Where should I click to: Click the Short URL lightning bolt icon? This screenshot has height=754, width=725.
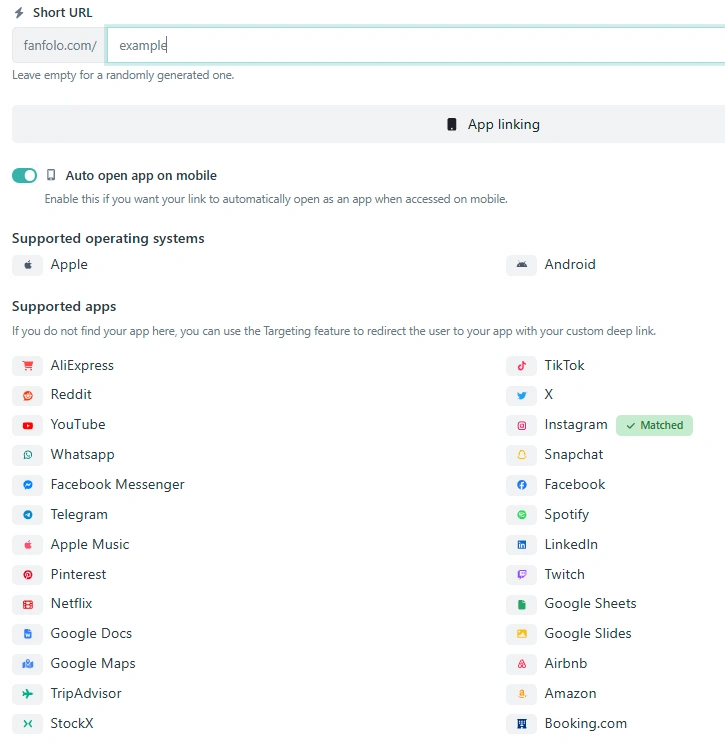pyautogui.click(x=19, y=13)
